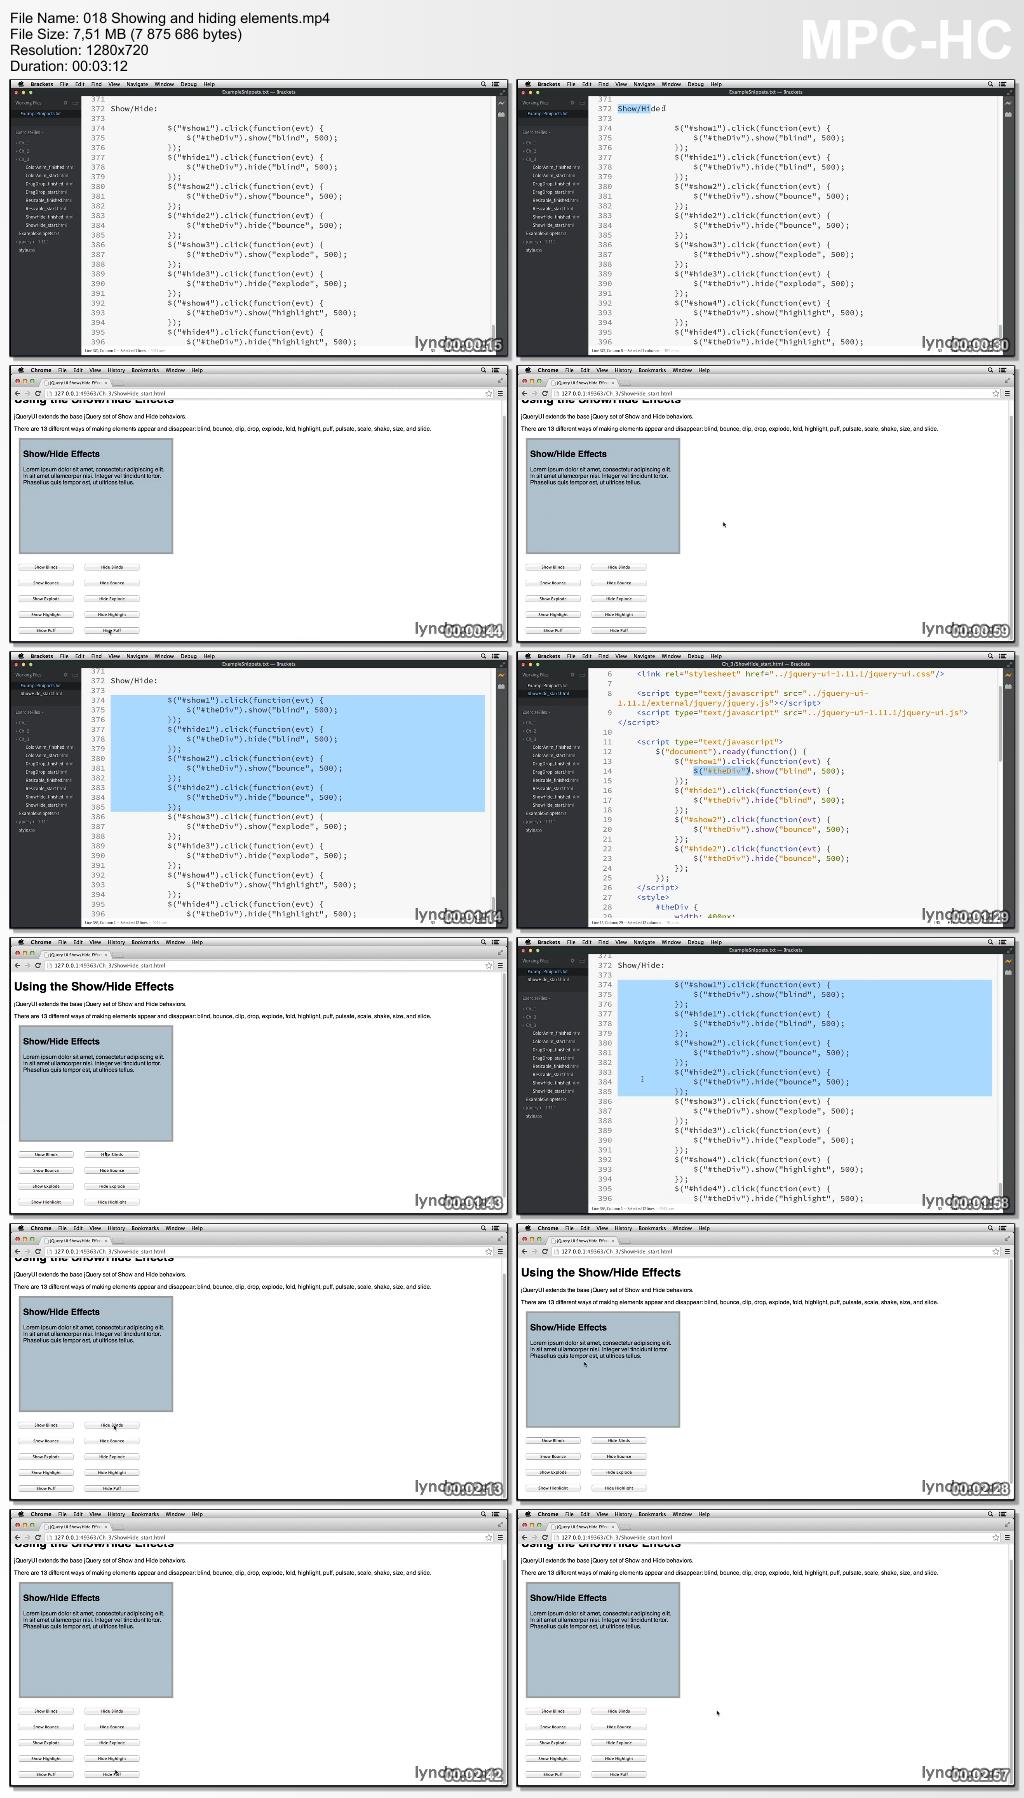The width and height of the screenshot is (1024, 1798).
Task: Click Chrome back arrow in 00:01:43 frame
Action: pos(17,965)
